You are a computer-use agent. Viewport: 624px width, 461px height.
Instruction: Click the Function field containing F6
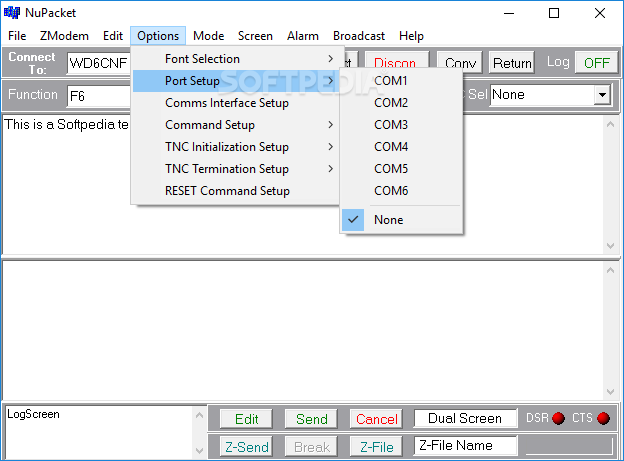click(99, 96)
